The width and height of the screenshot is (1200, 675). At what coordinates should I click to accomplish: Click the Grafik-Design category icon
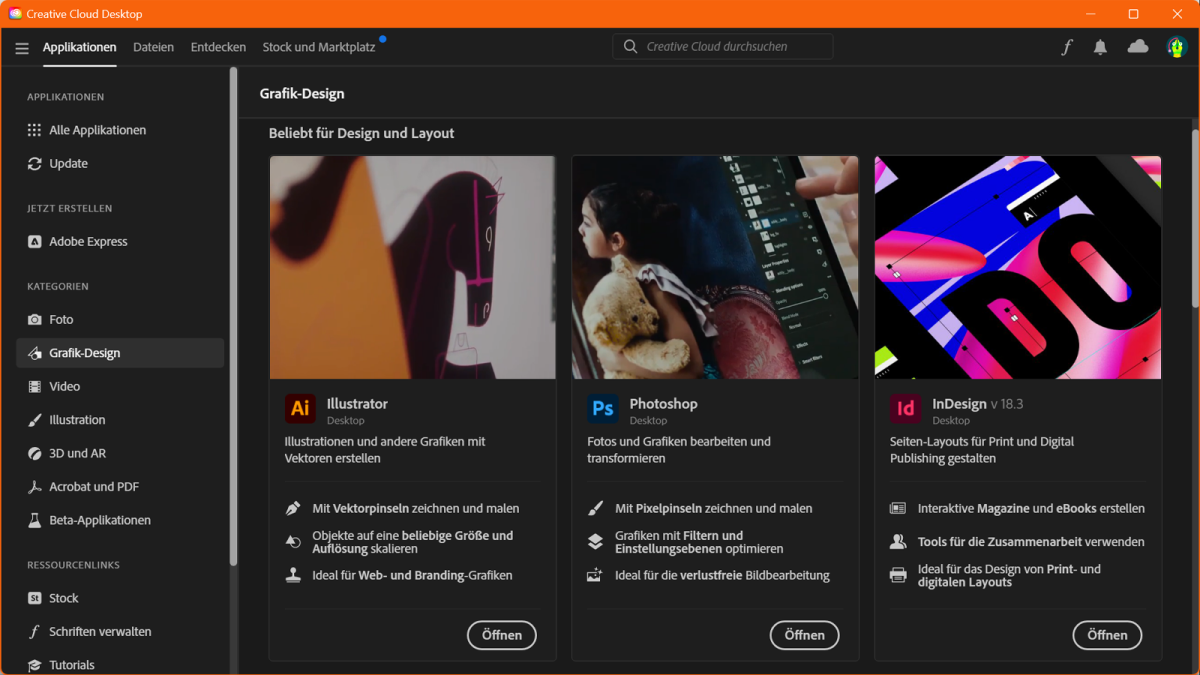tap(35, 353)
